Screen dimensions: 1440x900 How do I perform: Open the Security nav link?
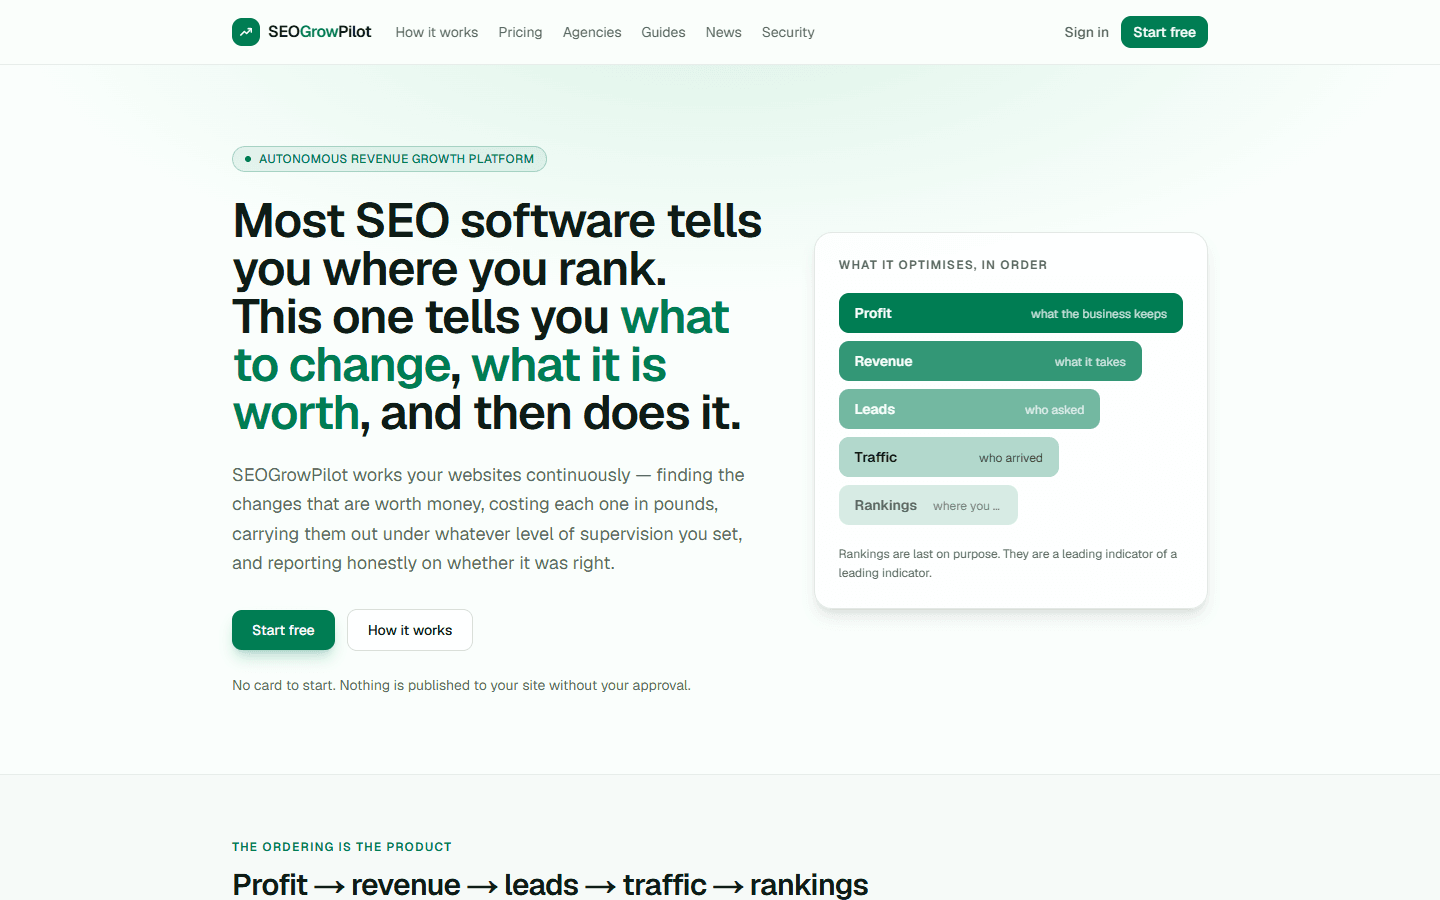[x=788, y=32]
